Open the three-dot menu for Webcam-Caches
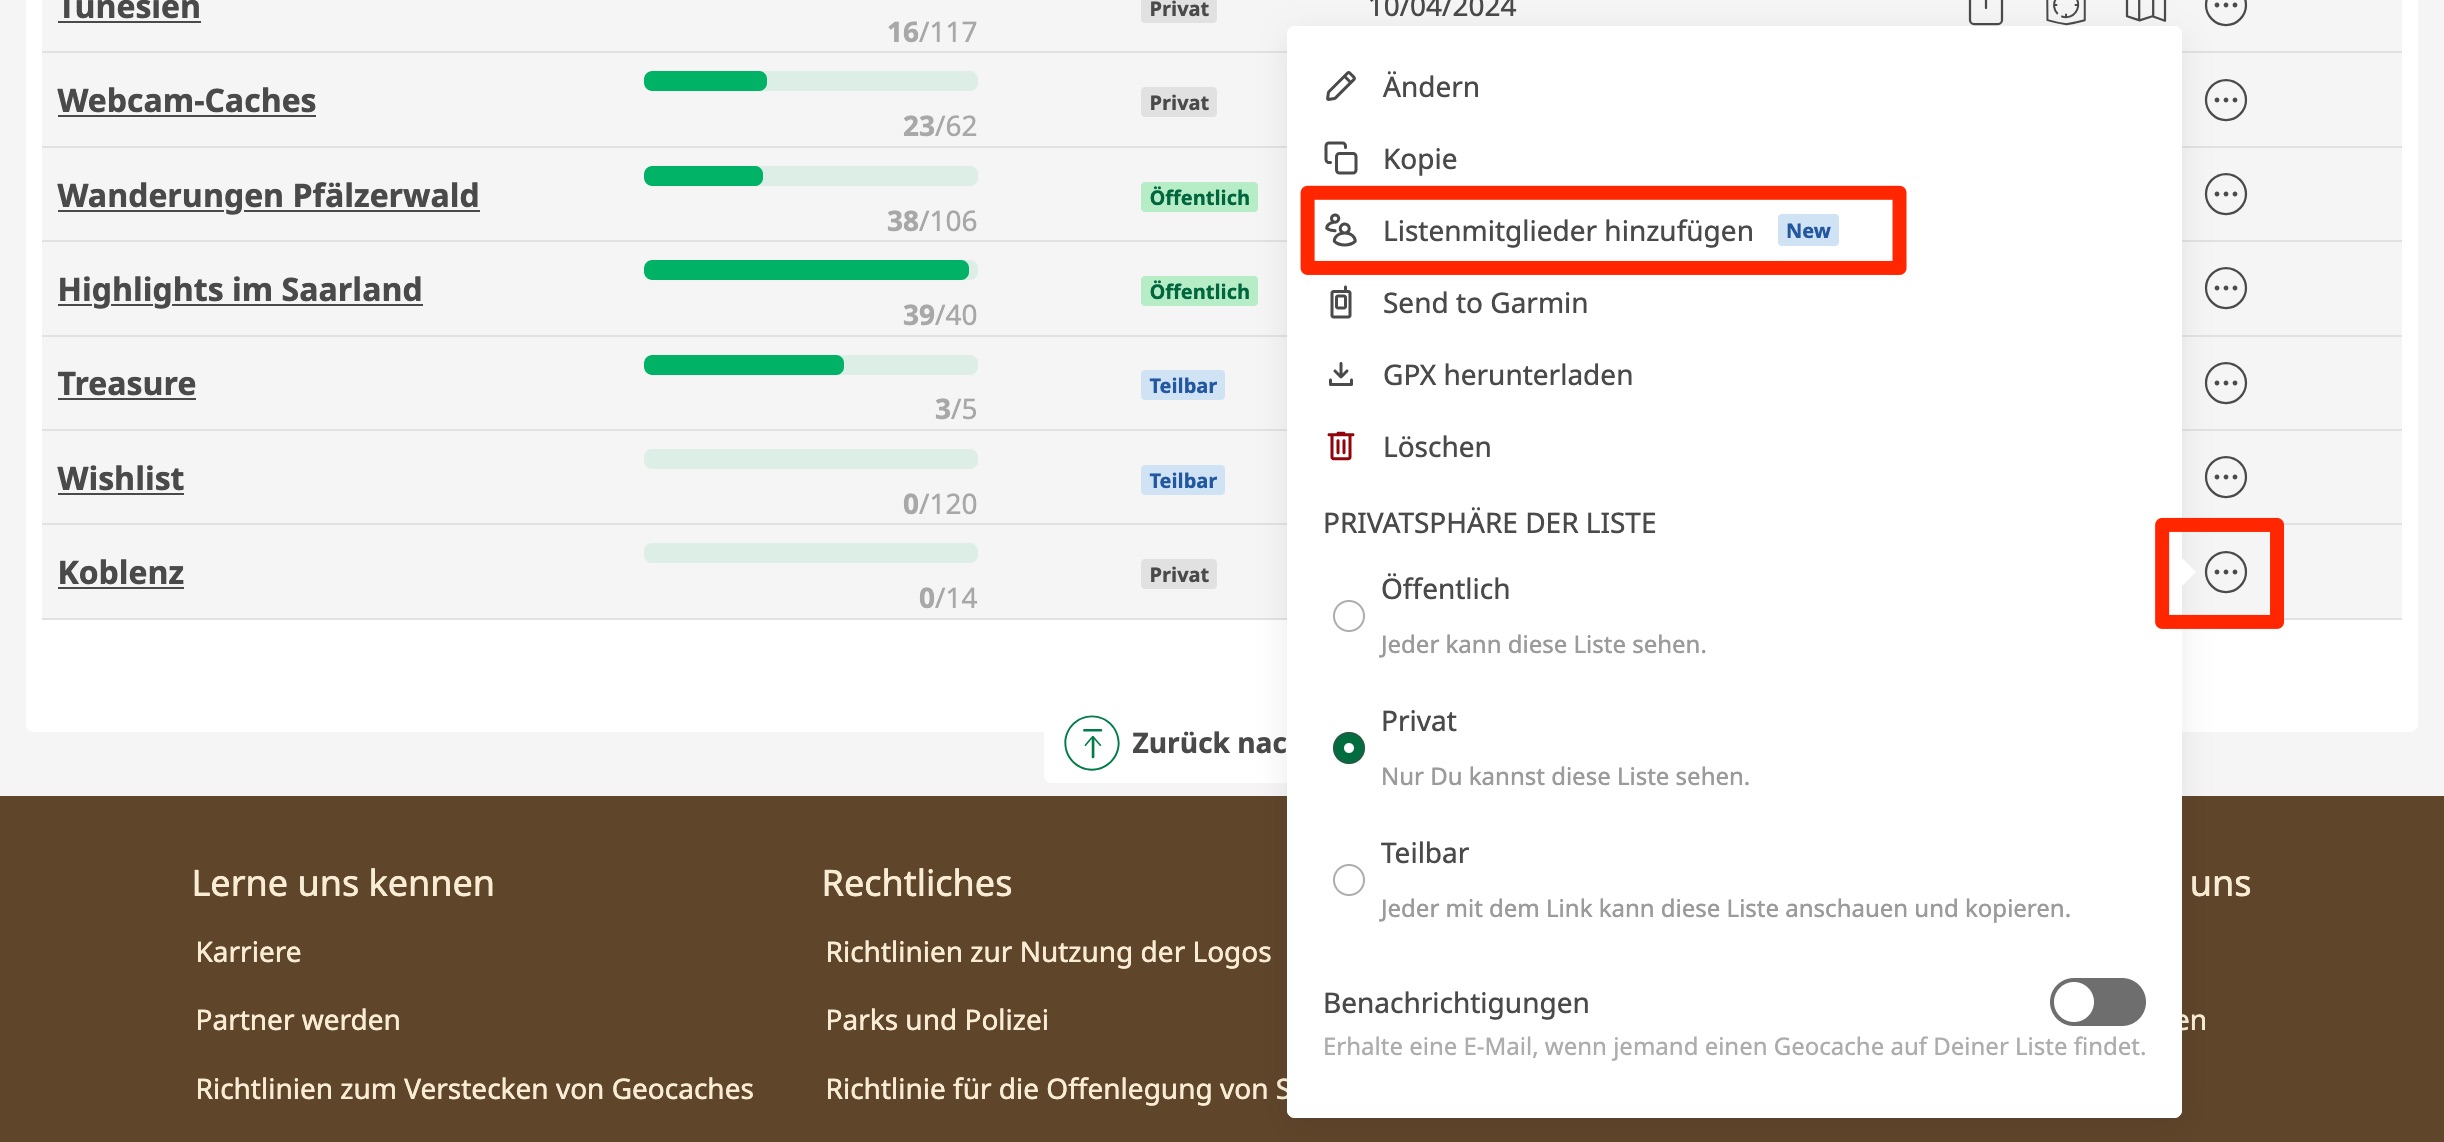2444x1142 pixels. 2225,100
